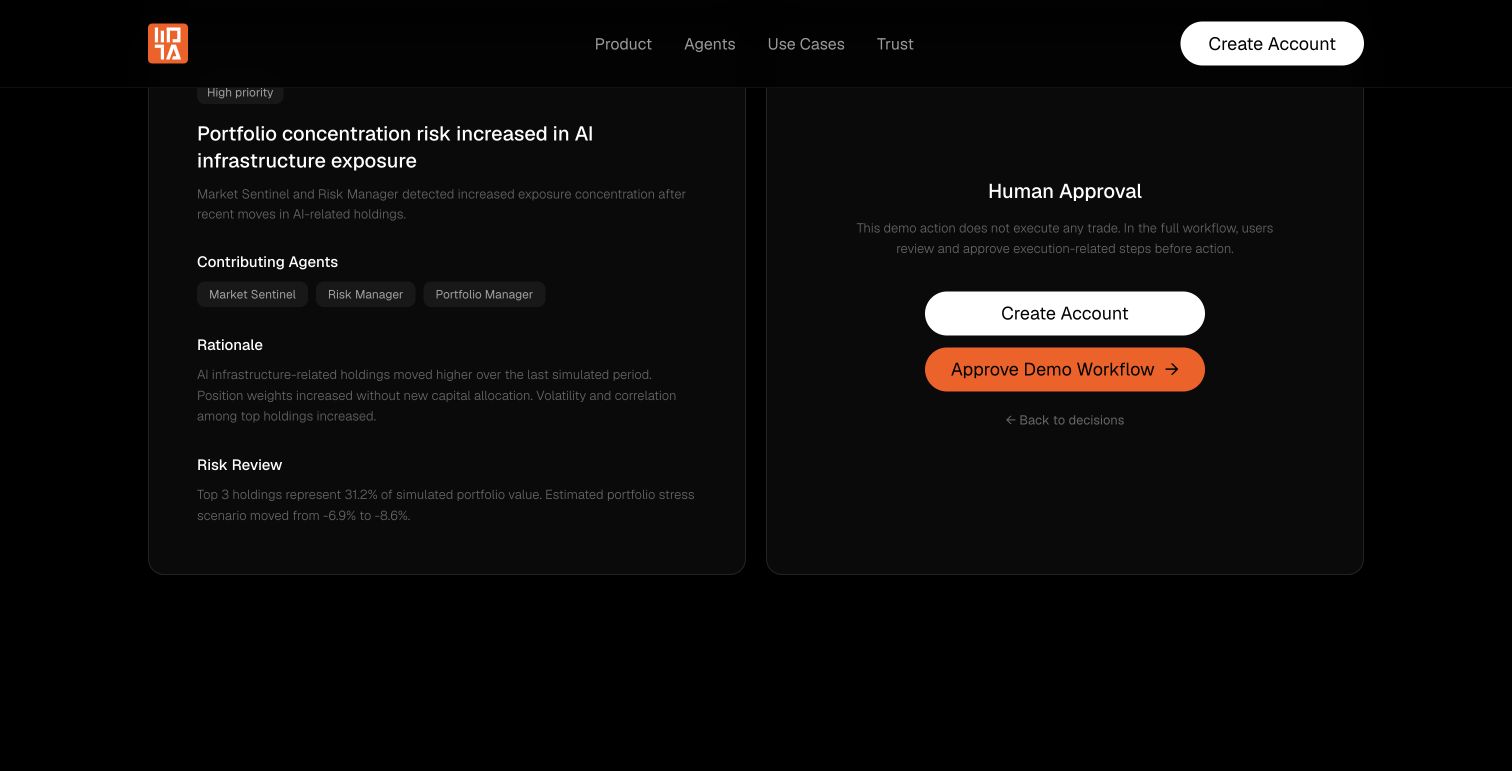Select the High priority badge
The width and height of the screenshot is (1512, 771).
point(240,92)
